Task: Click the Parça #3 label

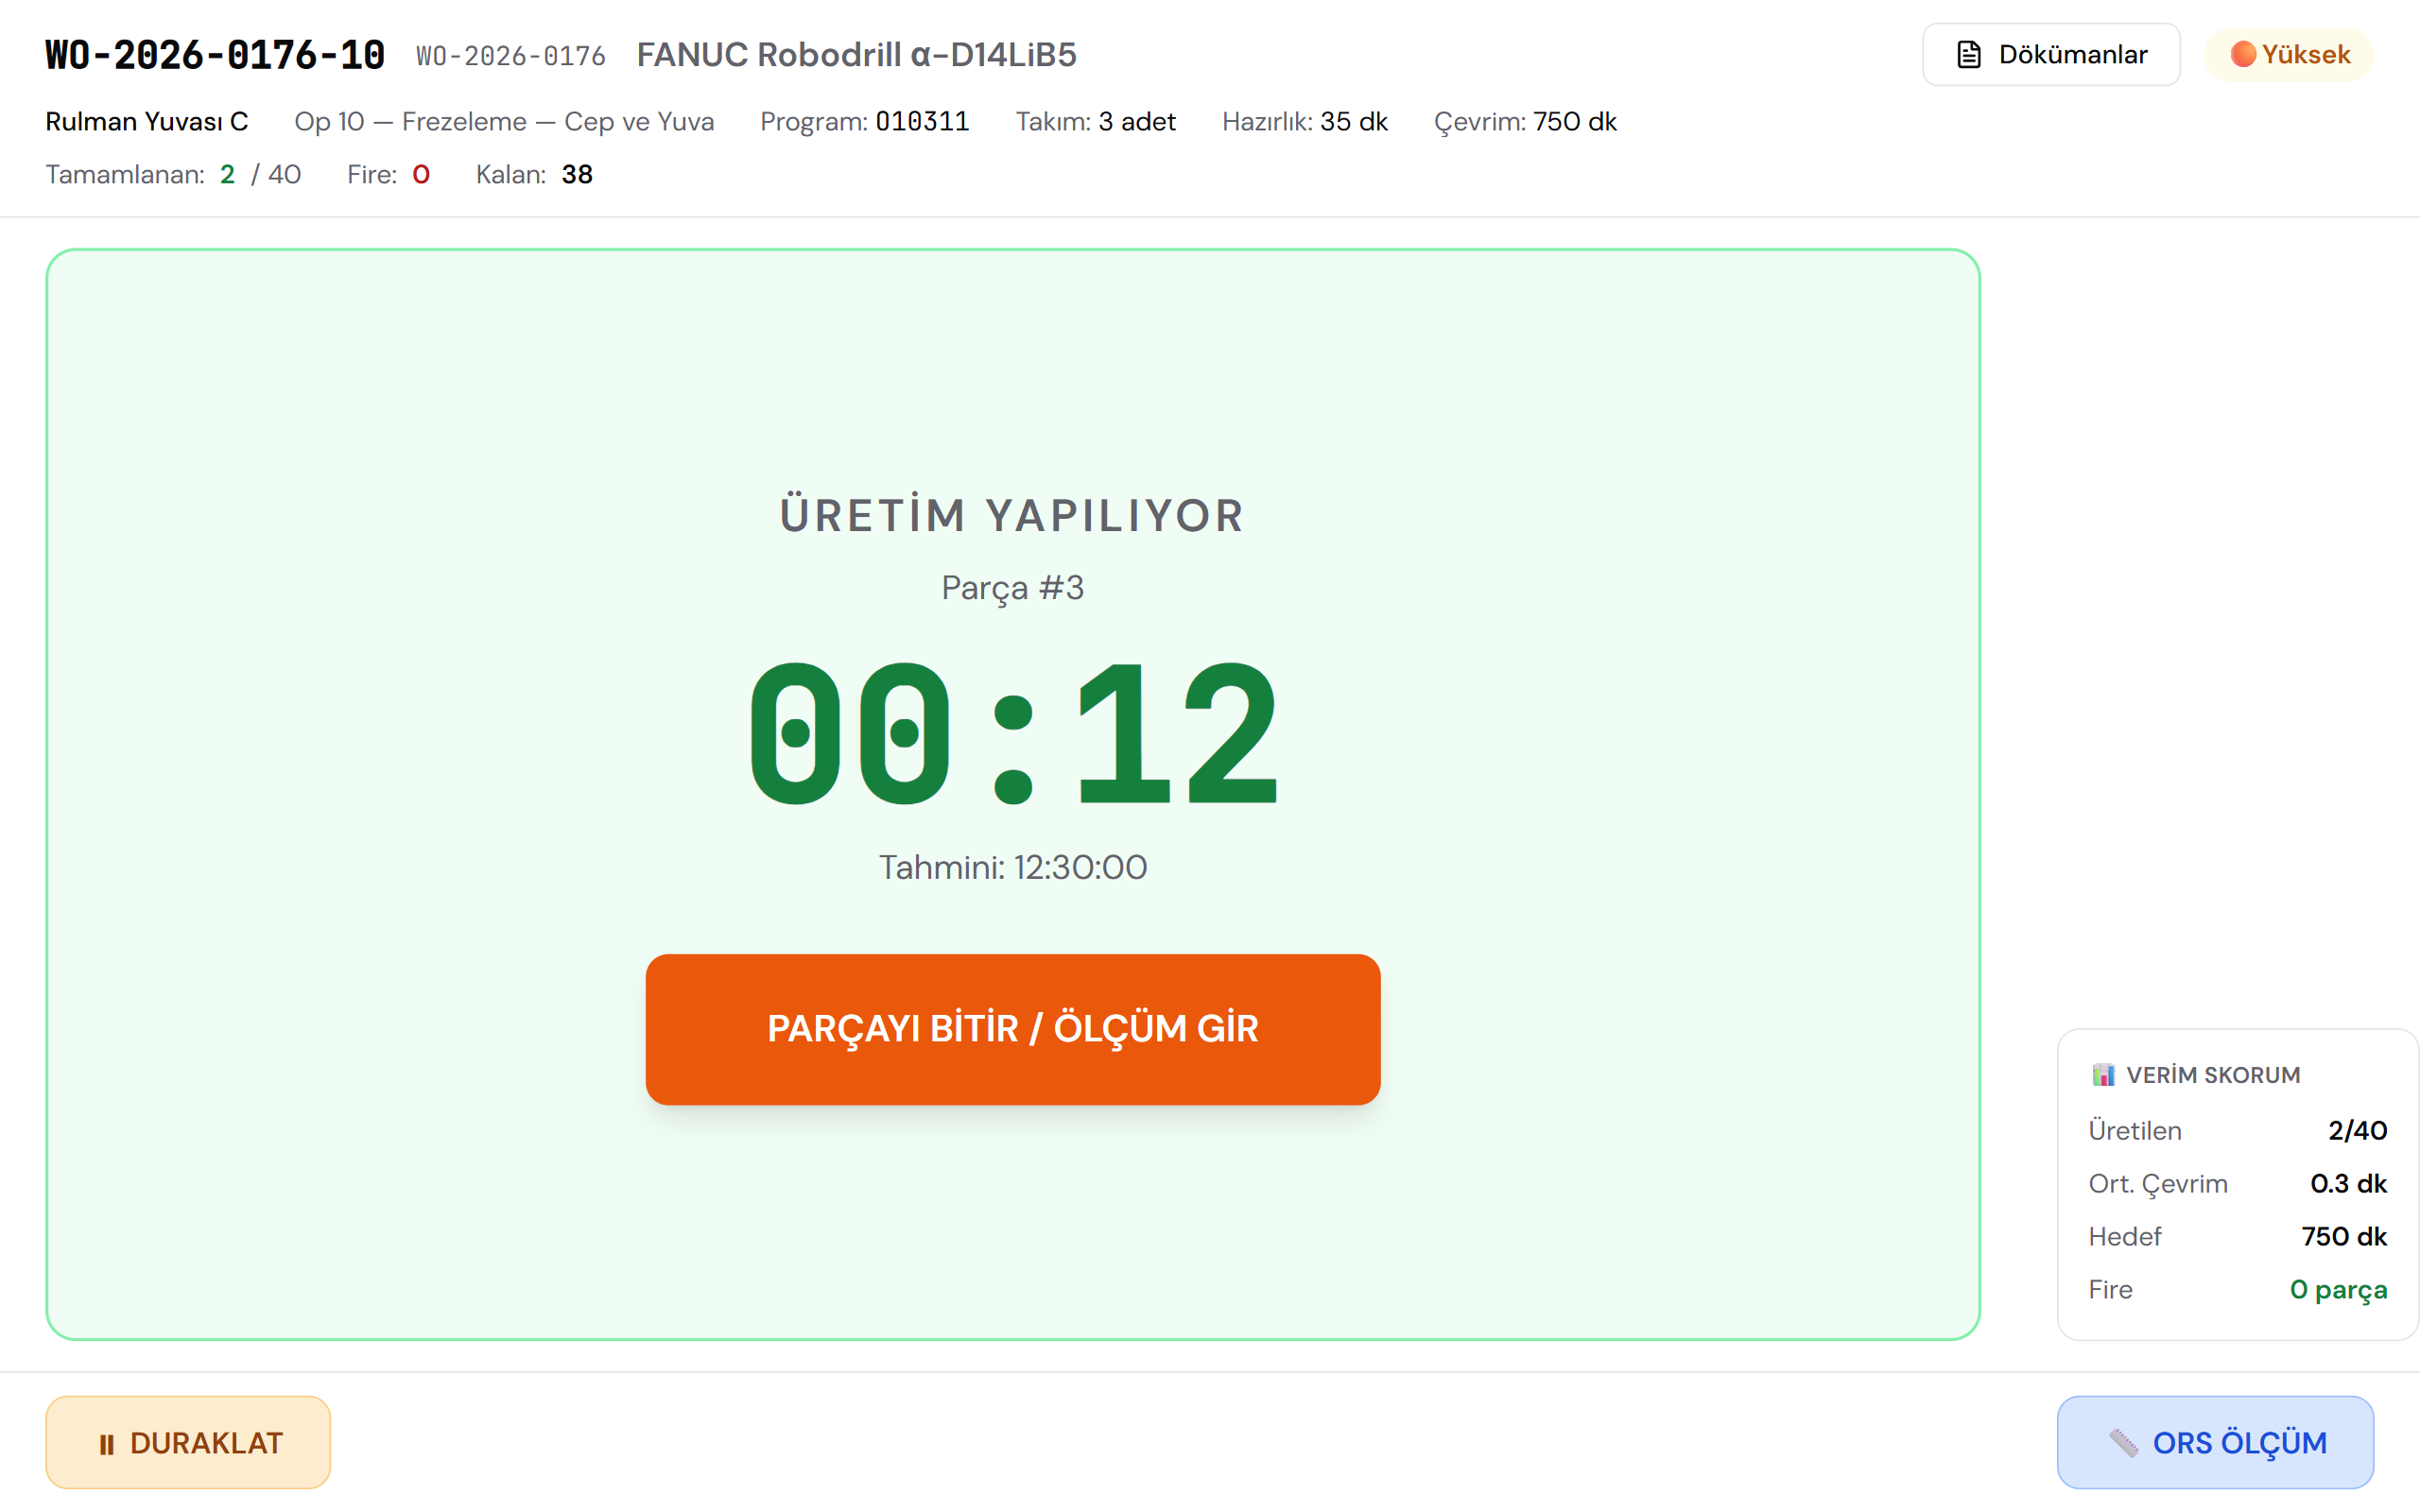Action: click(1012, 588)
